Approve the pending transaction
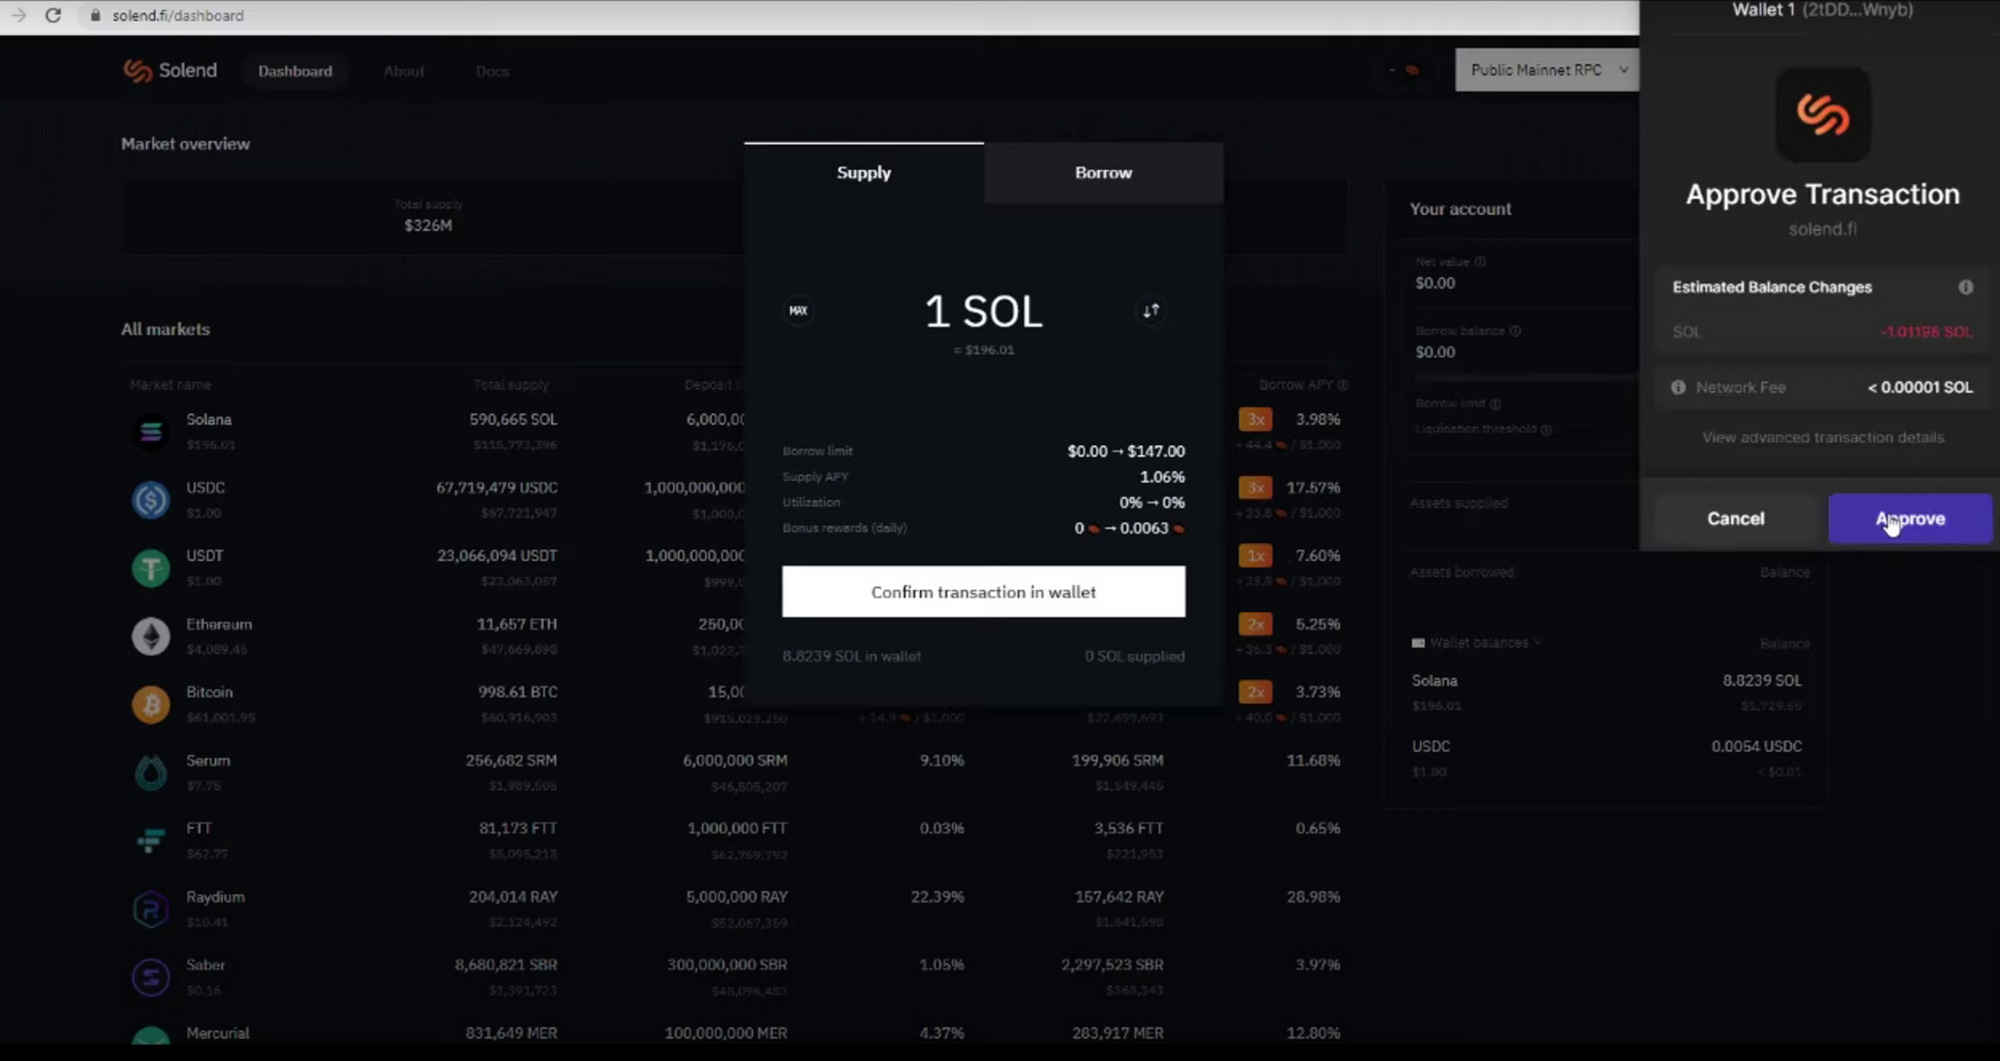Image resolution: width=2000 pixels, height=1061 pixels. tap(1910, 518)
